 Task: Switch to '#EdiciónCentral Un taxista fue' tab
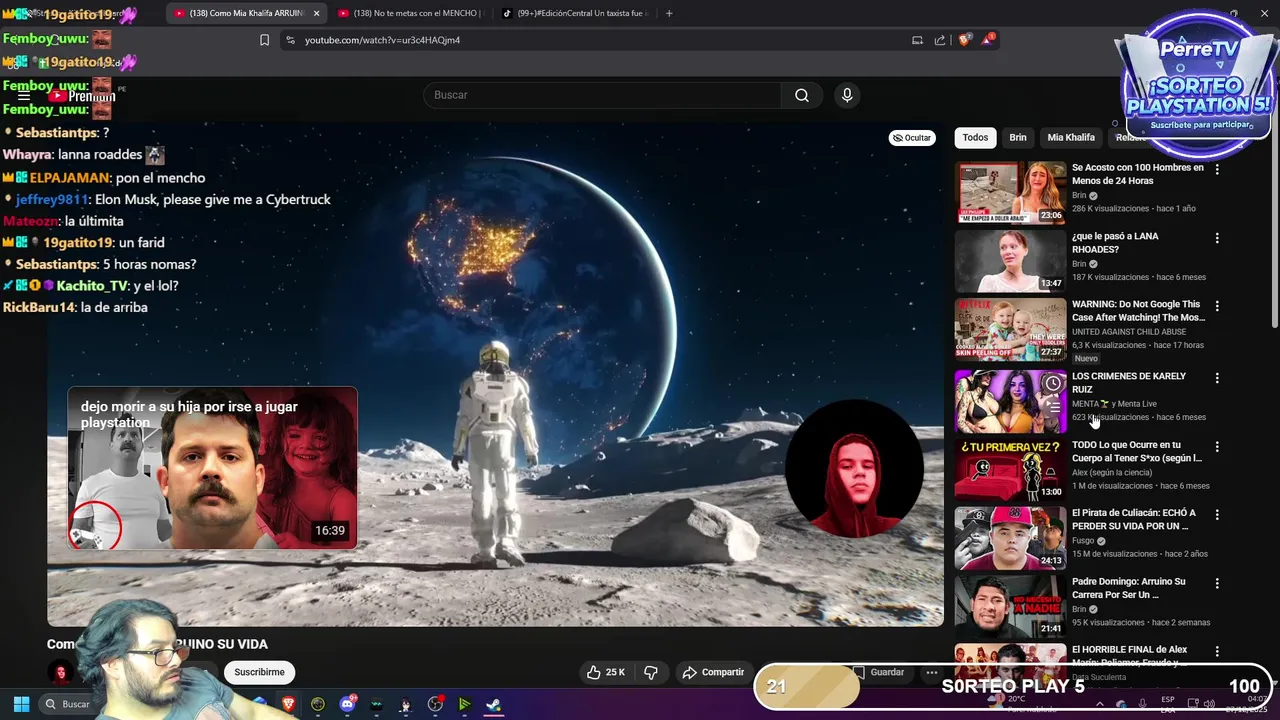coord(574,13)
